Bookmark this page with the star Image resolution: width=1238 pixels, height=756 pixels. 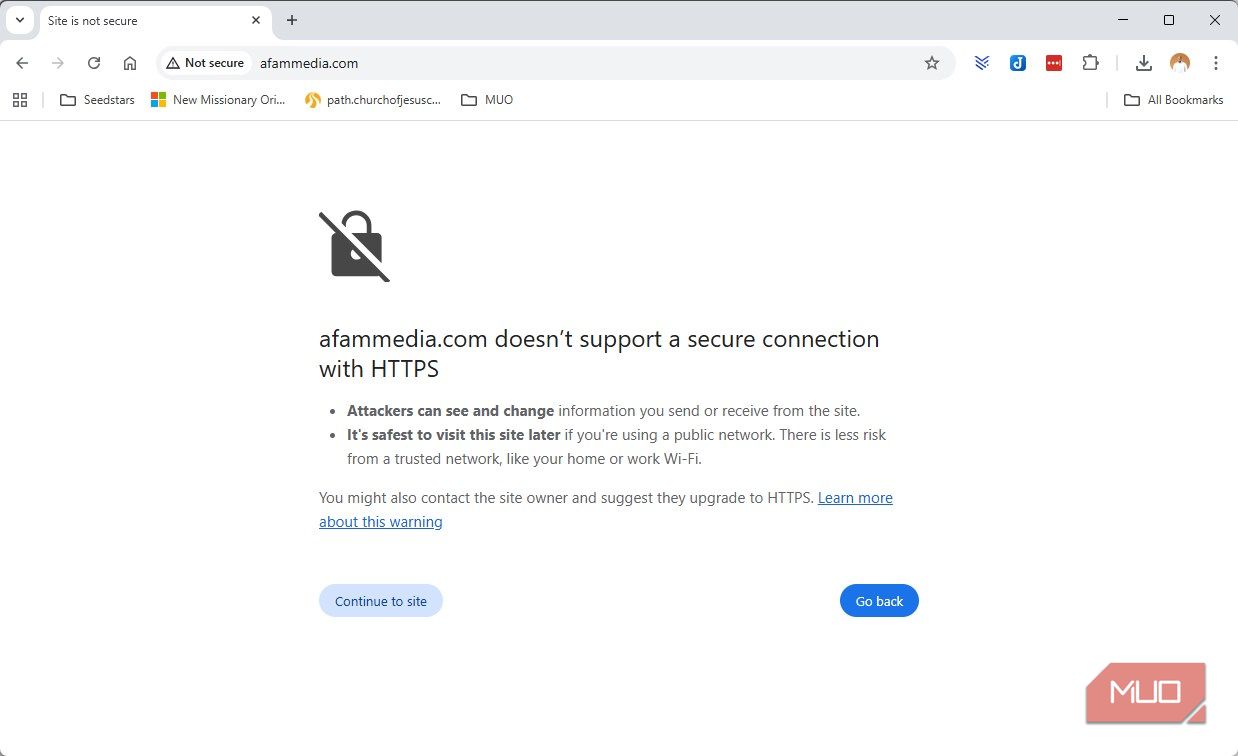click(x=932, y=63)
